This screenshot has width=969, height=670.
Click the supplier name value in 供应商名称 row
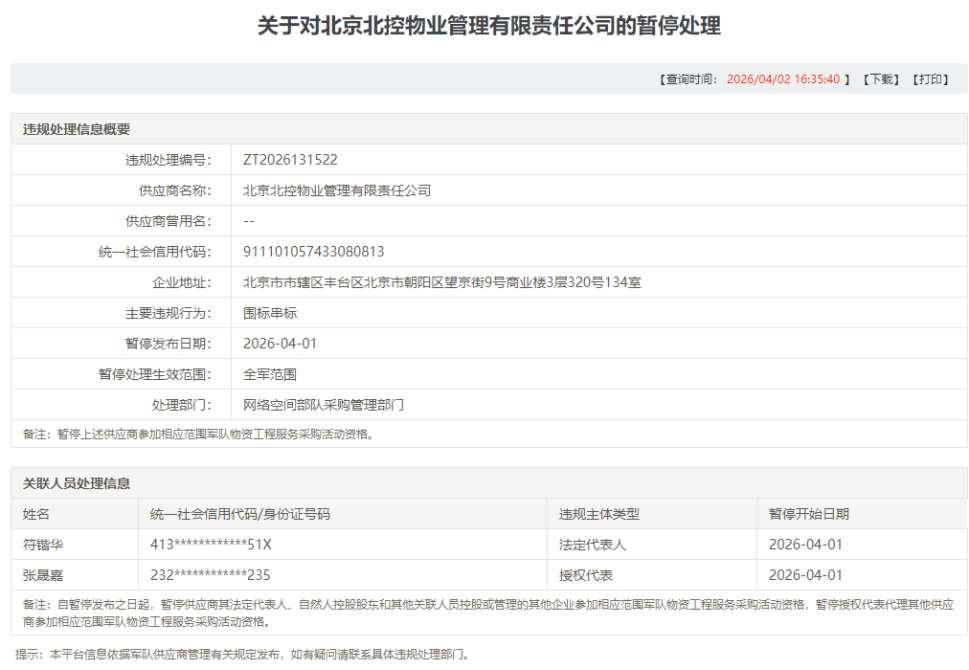pos(337,190)
